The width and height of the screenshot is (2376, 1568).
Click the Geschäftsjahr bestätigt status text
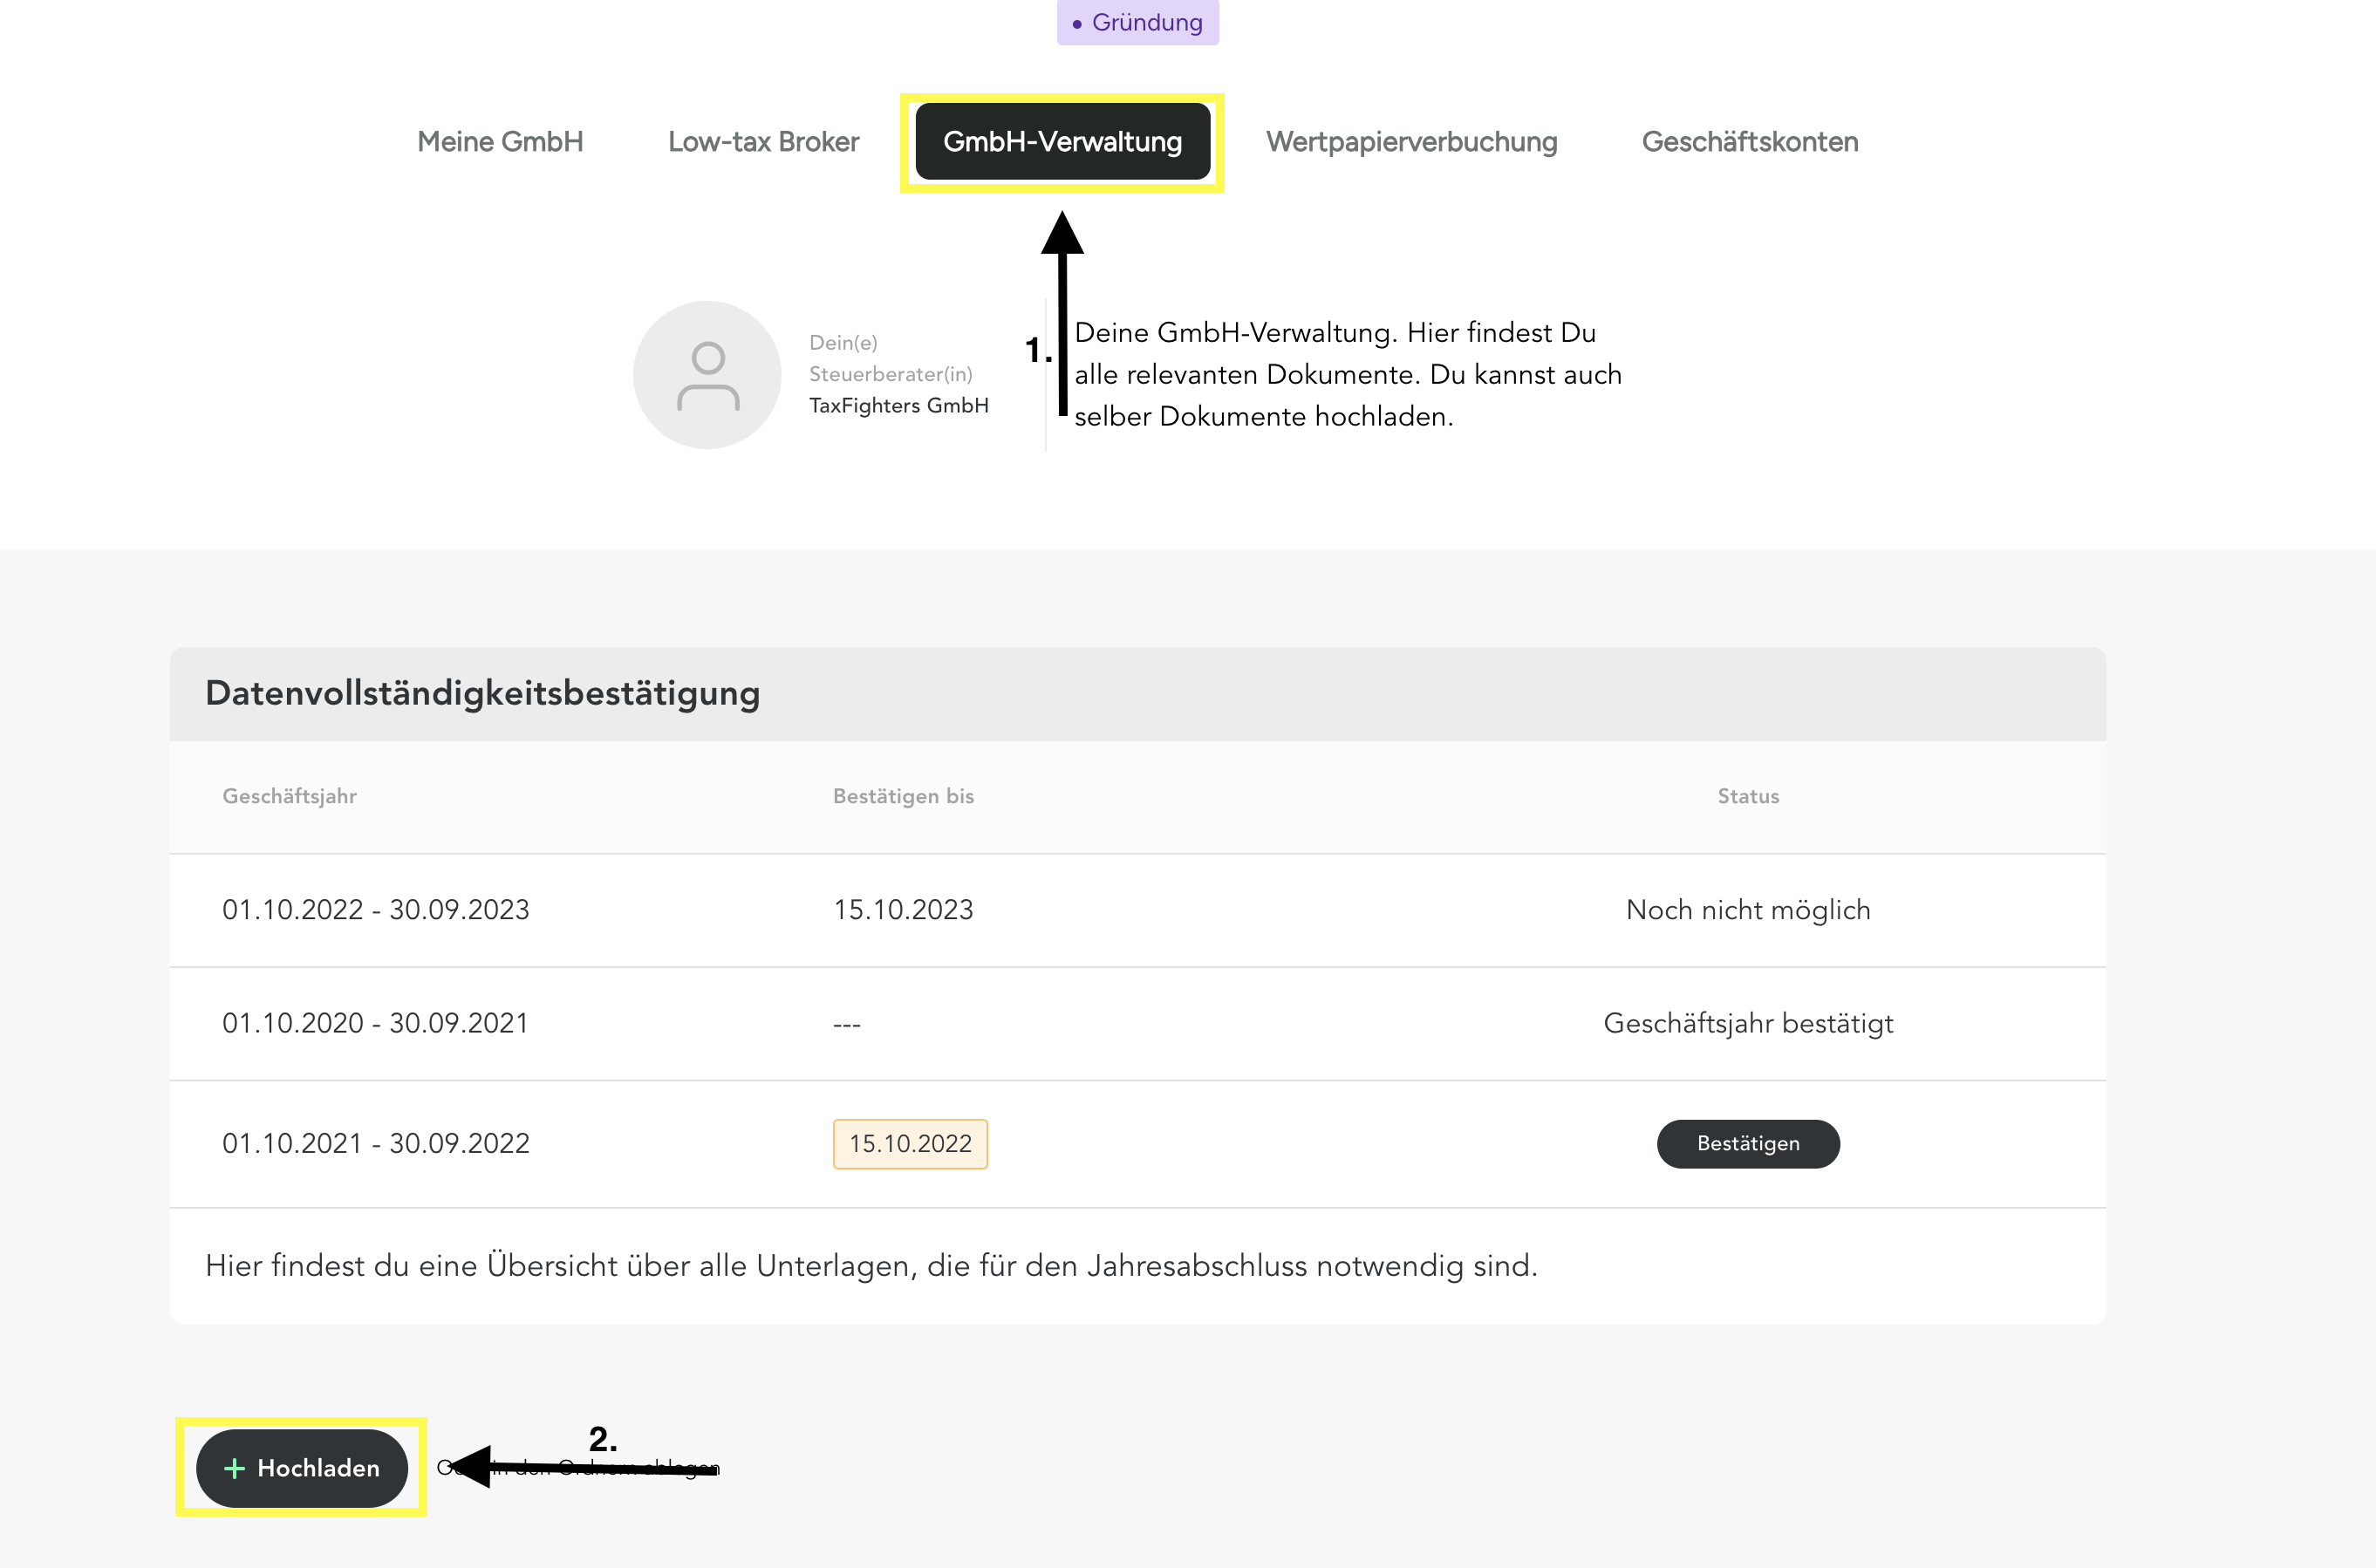point(1747,1022)
